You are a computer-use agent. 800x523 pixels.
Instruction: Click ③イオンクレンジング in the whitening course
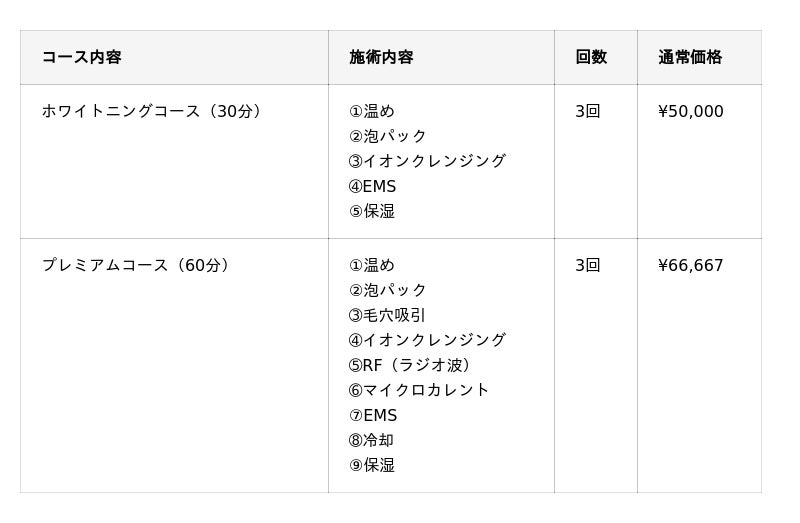[x=427, y=161]
